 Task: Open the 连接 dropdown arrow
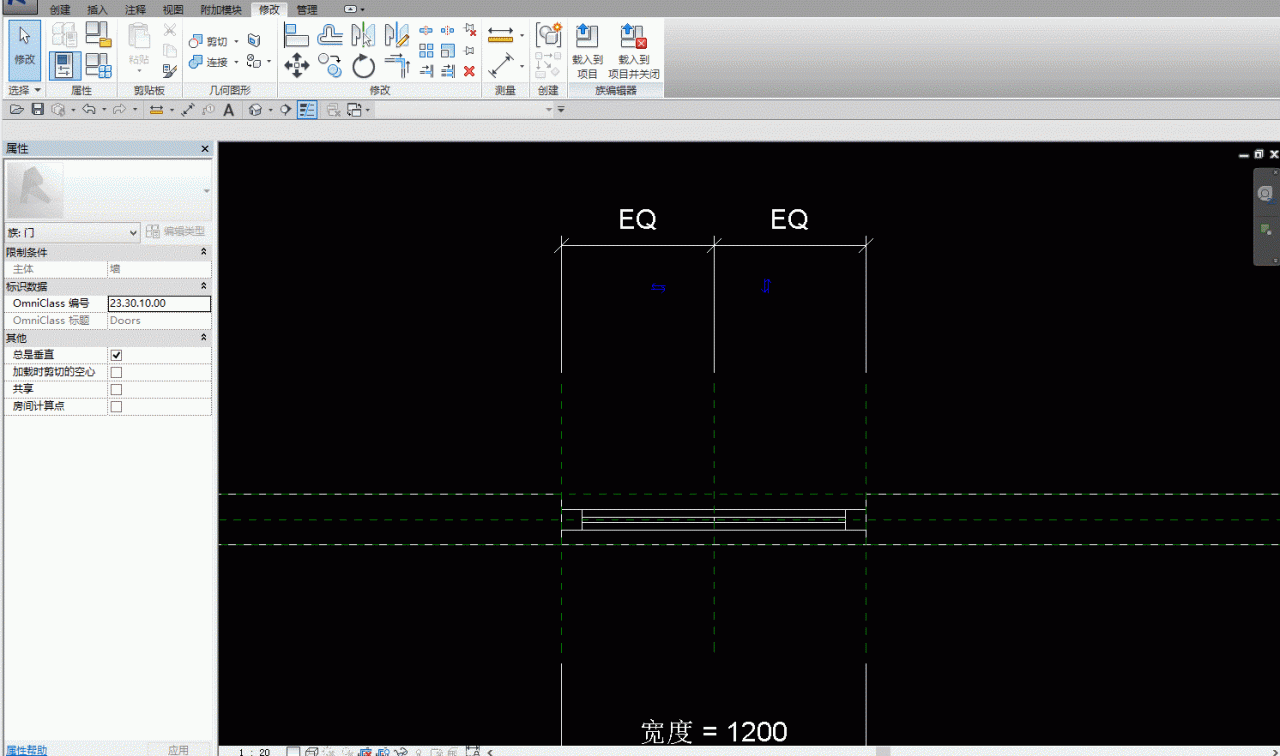[x=237, y=62]
